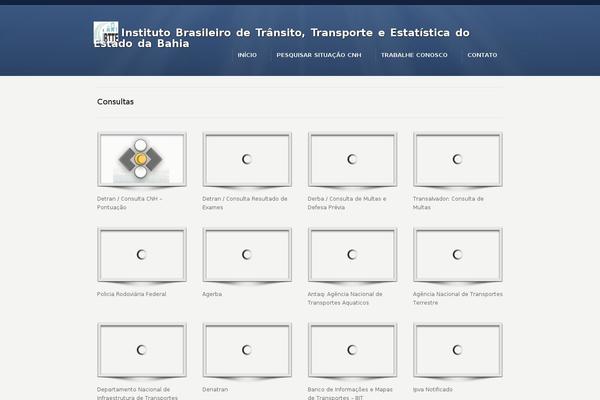
Task: Open Detran / Consulta Resultado de Exames link
Action: coord(245,203)
